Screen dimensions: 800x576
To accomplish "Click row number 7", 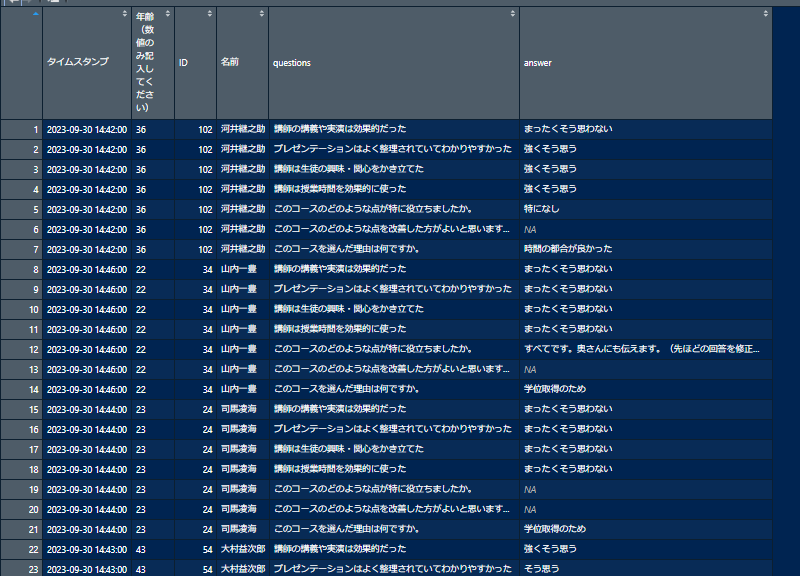I will [x=36, y=249].
